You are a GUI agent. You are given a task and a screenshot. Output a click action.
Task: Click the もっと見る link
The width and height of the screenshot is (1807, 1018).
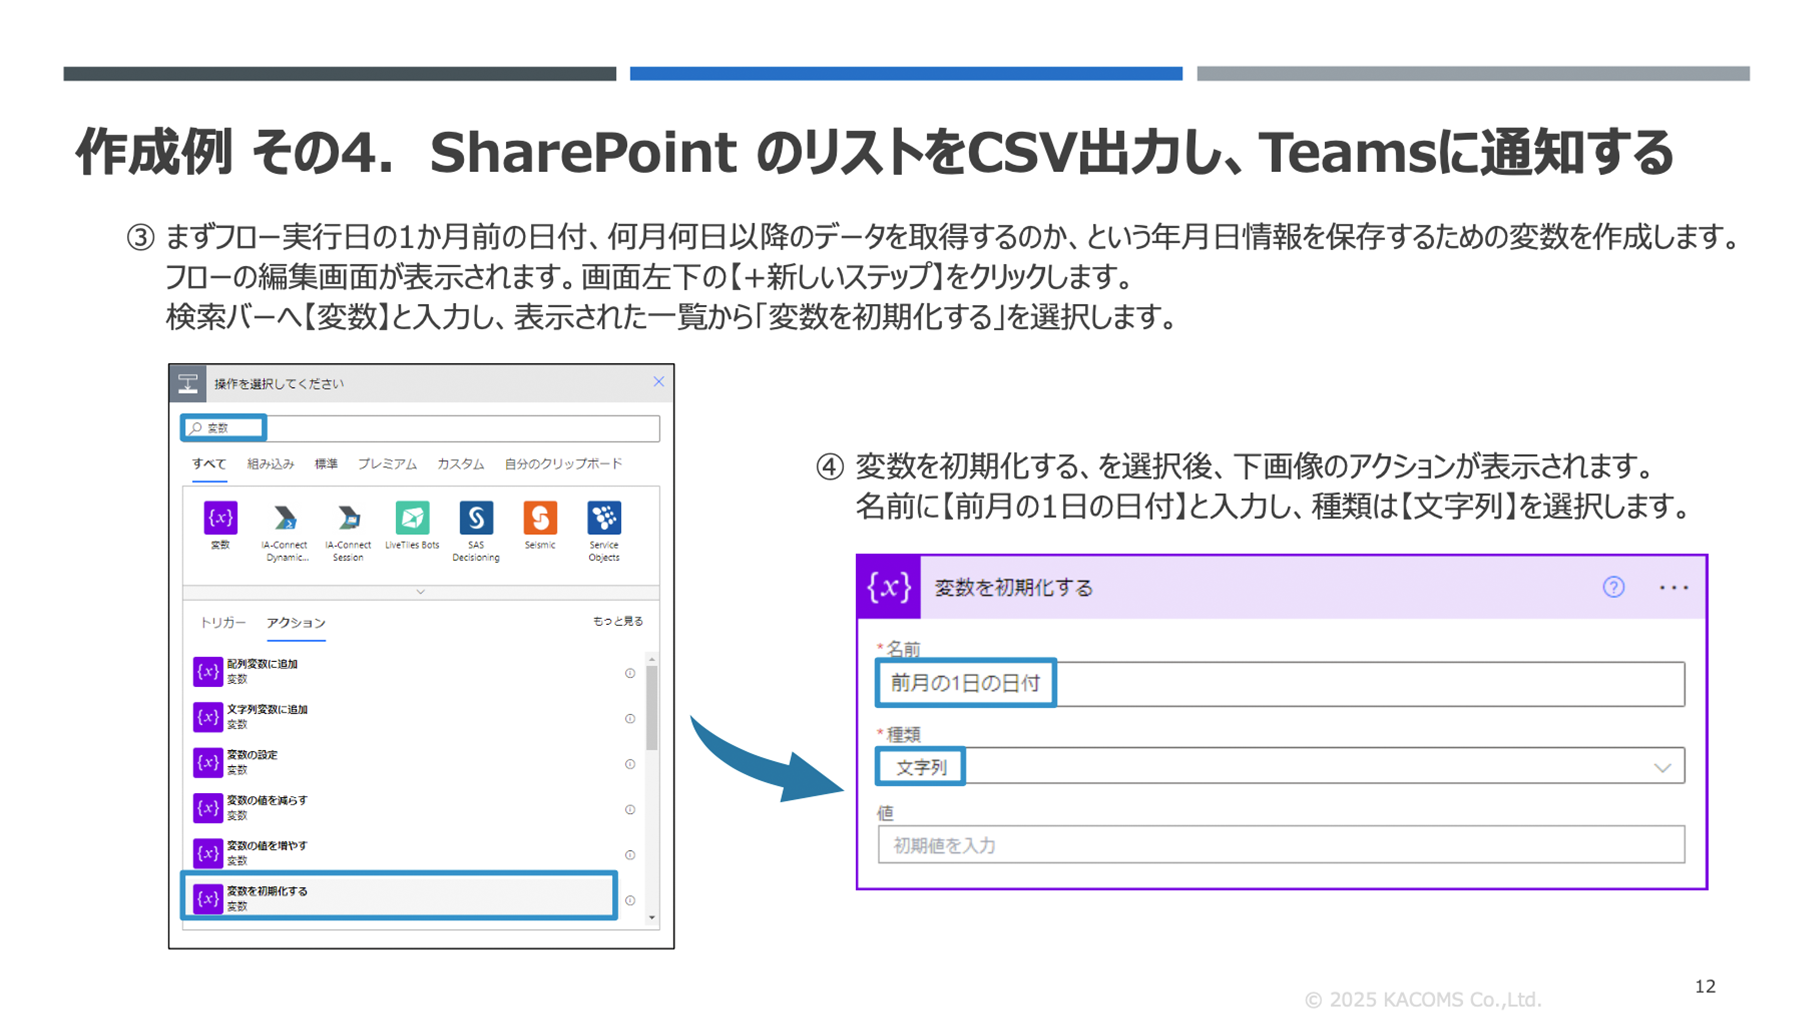[x=617, y=621]
